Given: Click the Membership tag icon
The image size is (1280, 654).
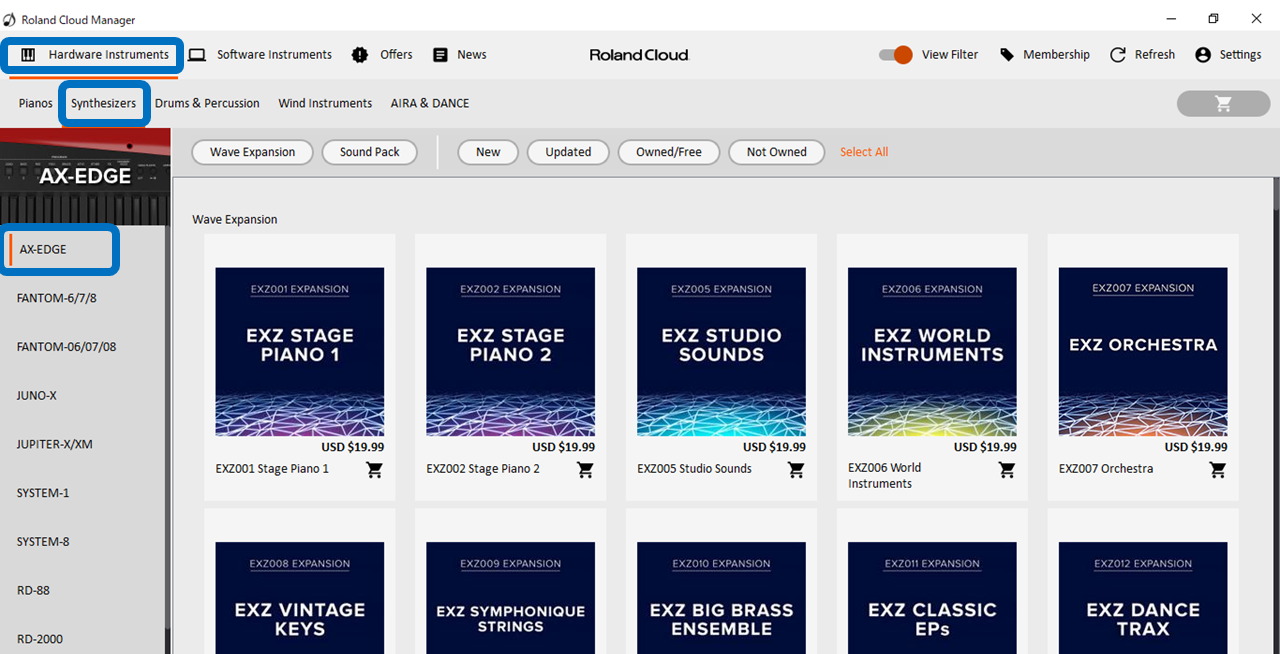Looking at the screenshot, I should point(1007,55).
